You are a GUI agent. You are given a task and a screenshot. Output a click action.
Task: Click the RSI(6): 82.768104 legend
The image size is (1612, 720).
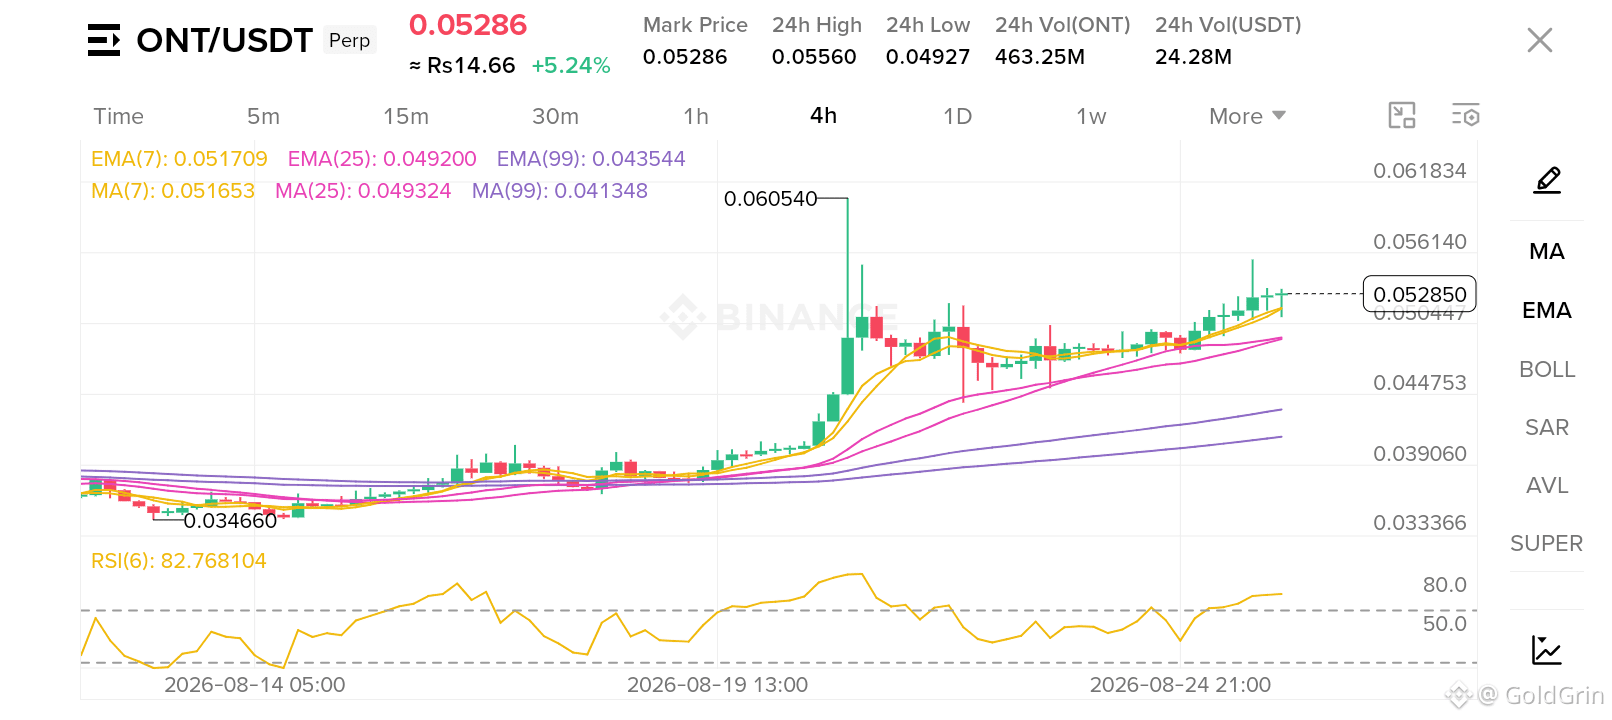tap(179, 561)
